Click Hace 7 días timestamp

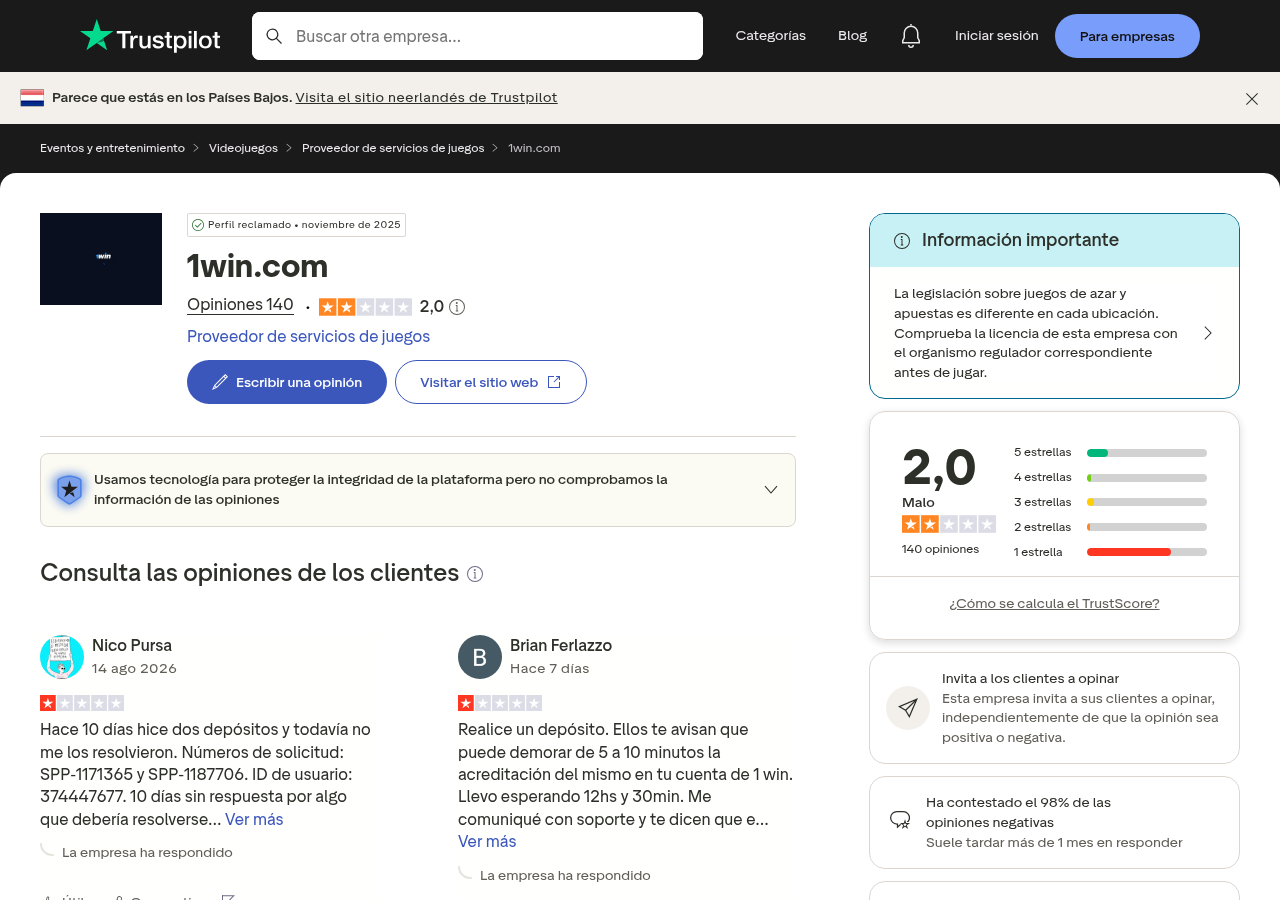pos(550,669)
